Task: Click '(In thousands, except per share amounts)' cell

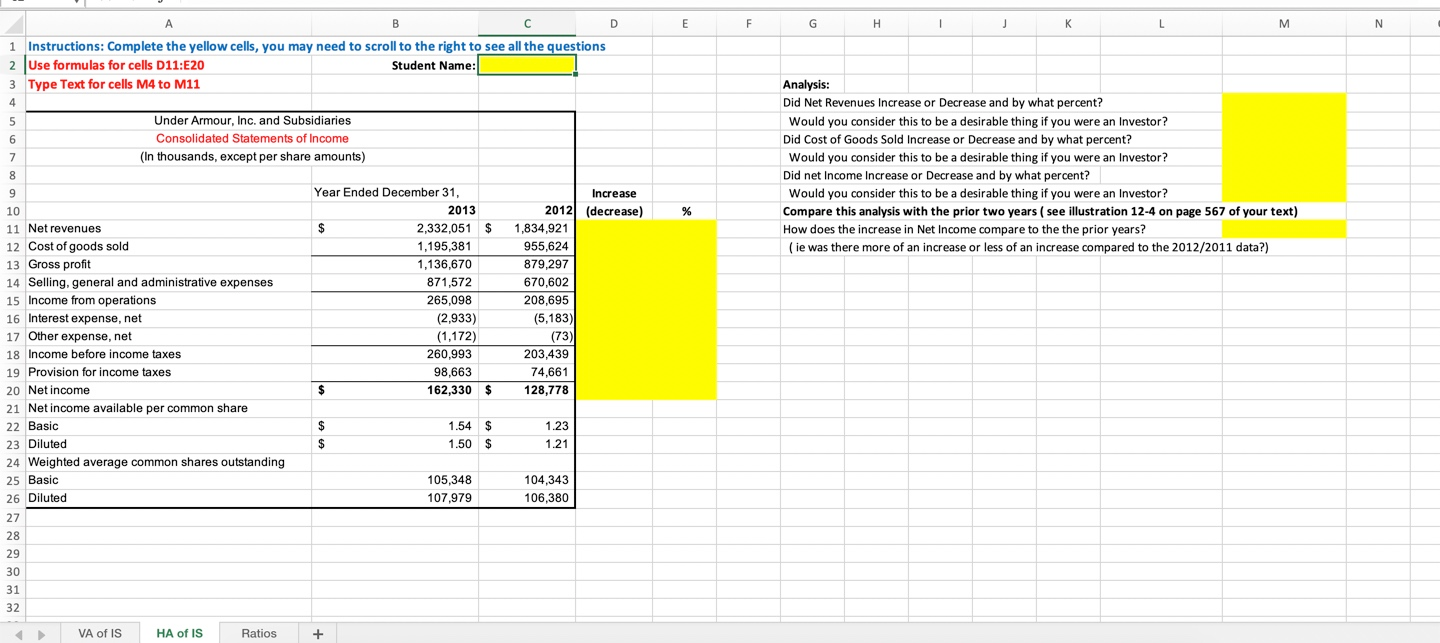Action: (x=252, y=156)
